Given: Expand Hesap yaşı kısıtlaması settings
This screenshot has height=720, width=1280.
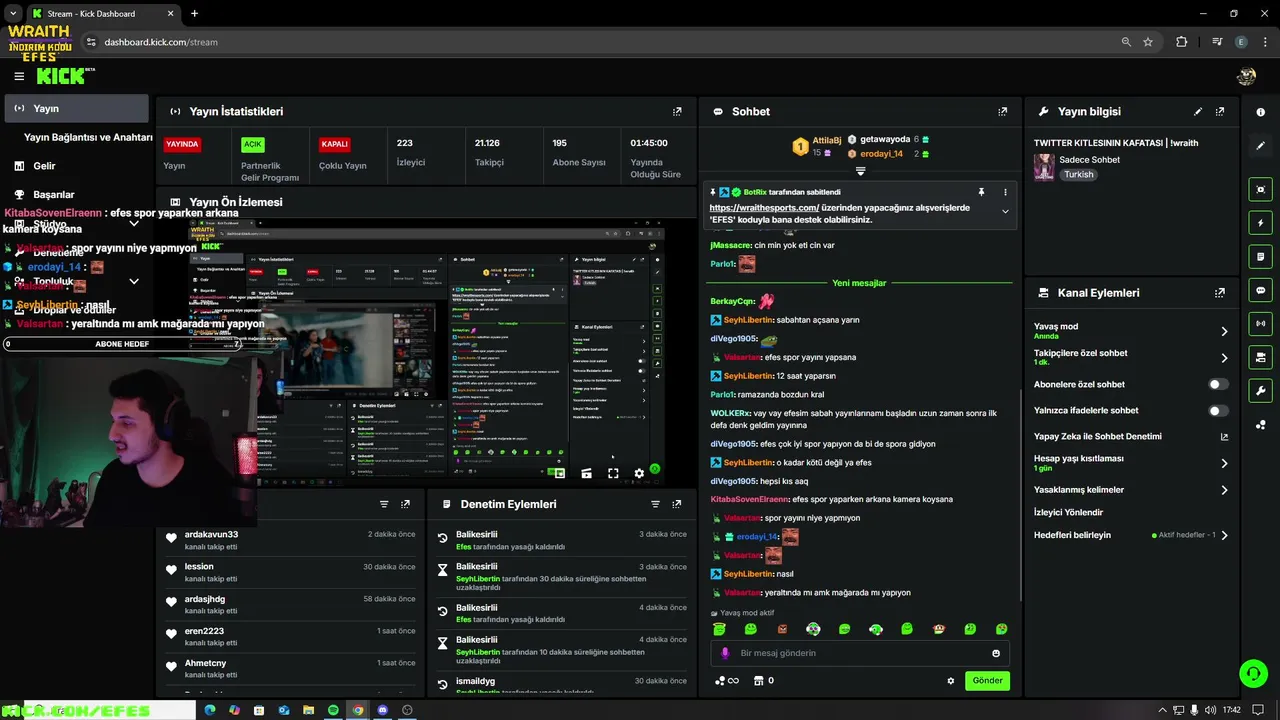Looking at the screenshot, I should click(1224, 463).
